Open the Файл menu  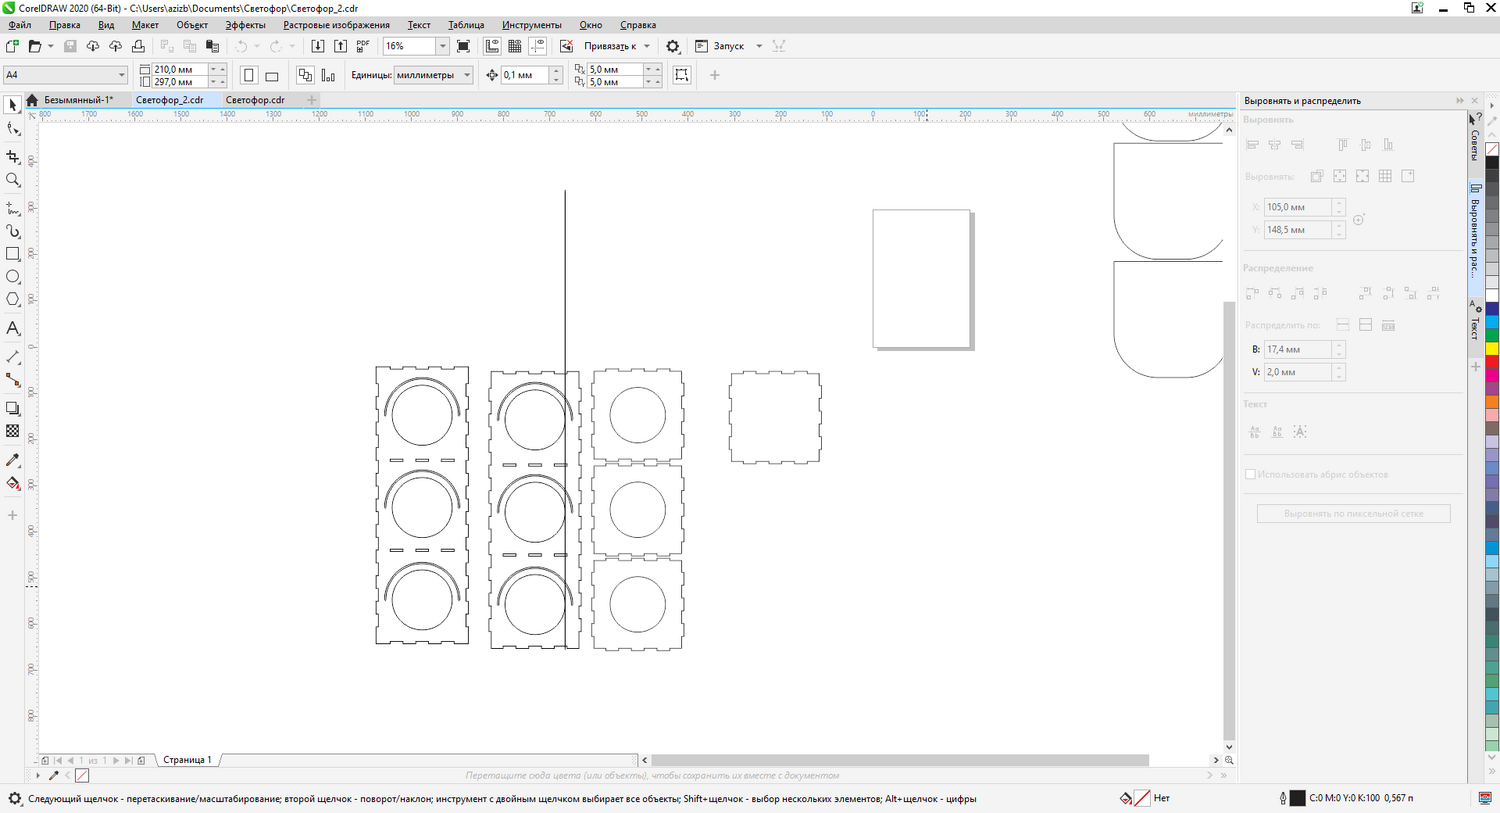(20, 25)
